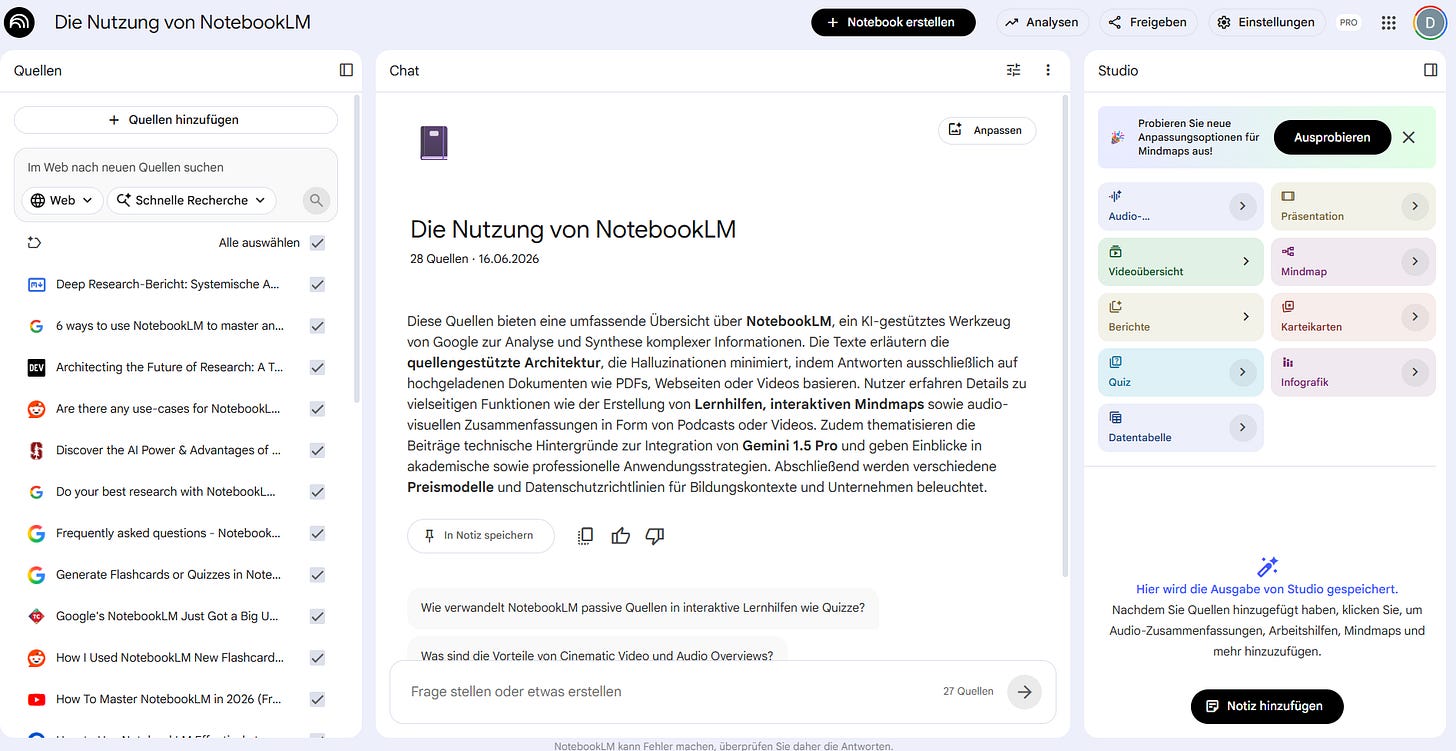Expand Präsentation options arrow

[1415, 206]
